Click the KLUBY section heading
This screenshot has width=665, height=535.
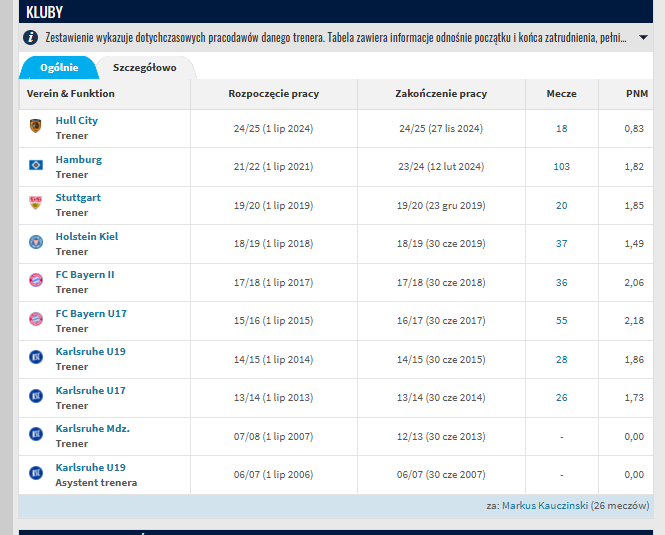tap(44, 12)
